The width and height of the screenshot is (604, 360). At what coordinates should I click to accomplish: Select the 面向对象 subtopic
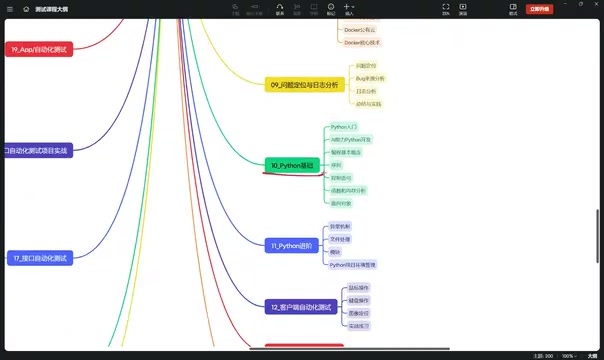pyautogui.click(x=341, y=203)
